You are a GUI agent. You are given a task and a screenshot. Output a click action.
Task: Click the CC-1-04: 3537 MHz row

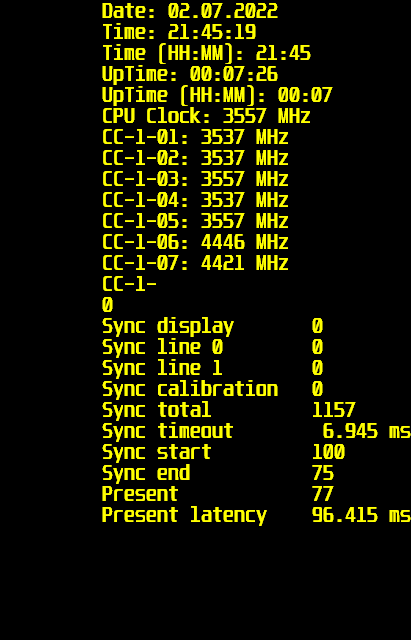195,200
